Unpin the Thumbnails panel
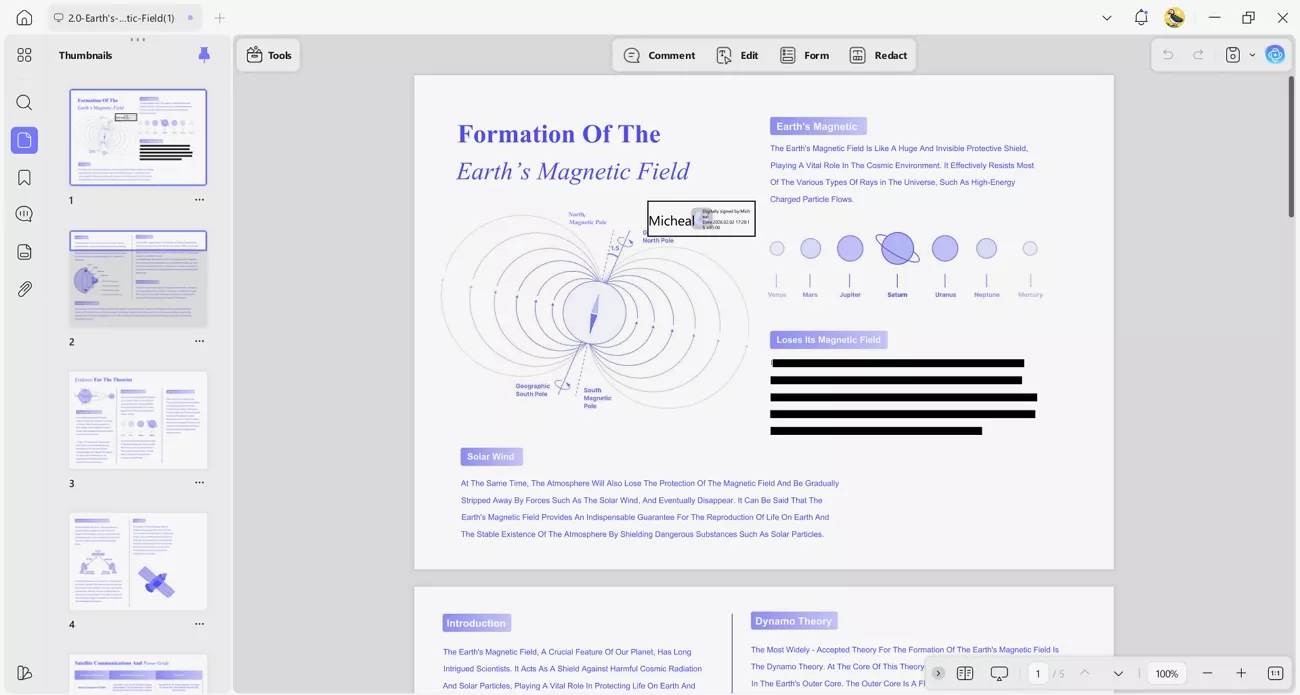Image resolution: width=1300 pixels, height=695 pixels. click(204, 55)
